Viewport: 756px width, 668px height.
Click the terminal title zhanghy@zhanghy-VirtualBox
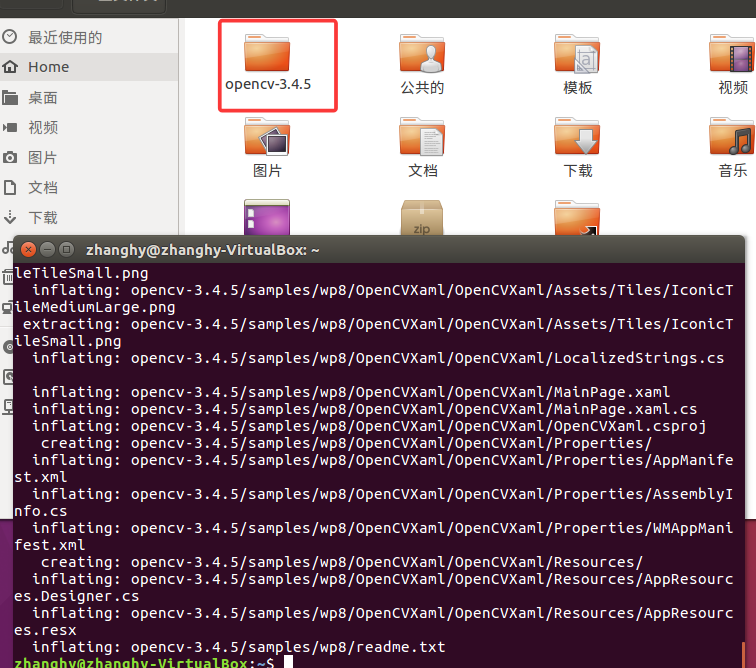(202, 250)
